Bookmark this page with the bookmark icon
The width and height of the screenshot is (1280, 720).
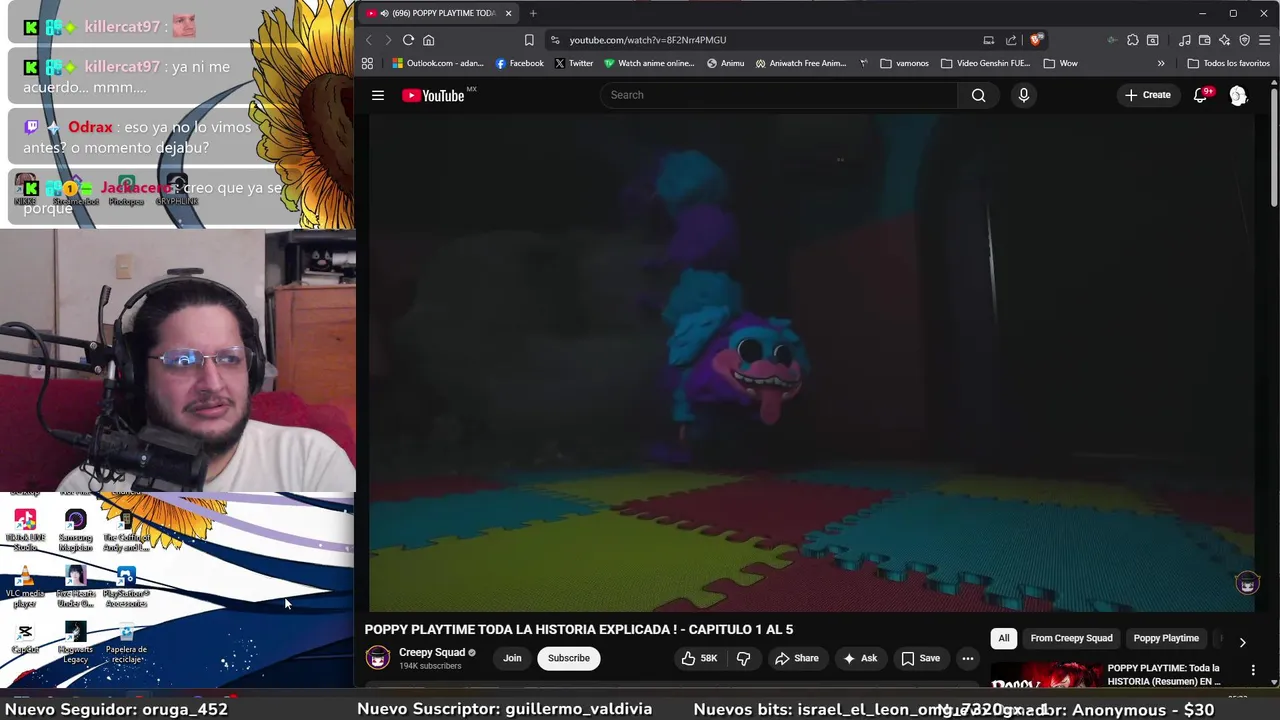point(529,40)
